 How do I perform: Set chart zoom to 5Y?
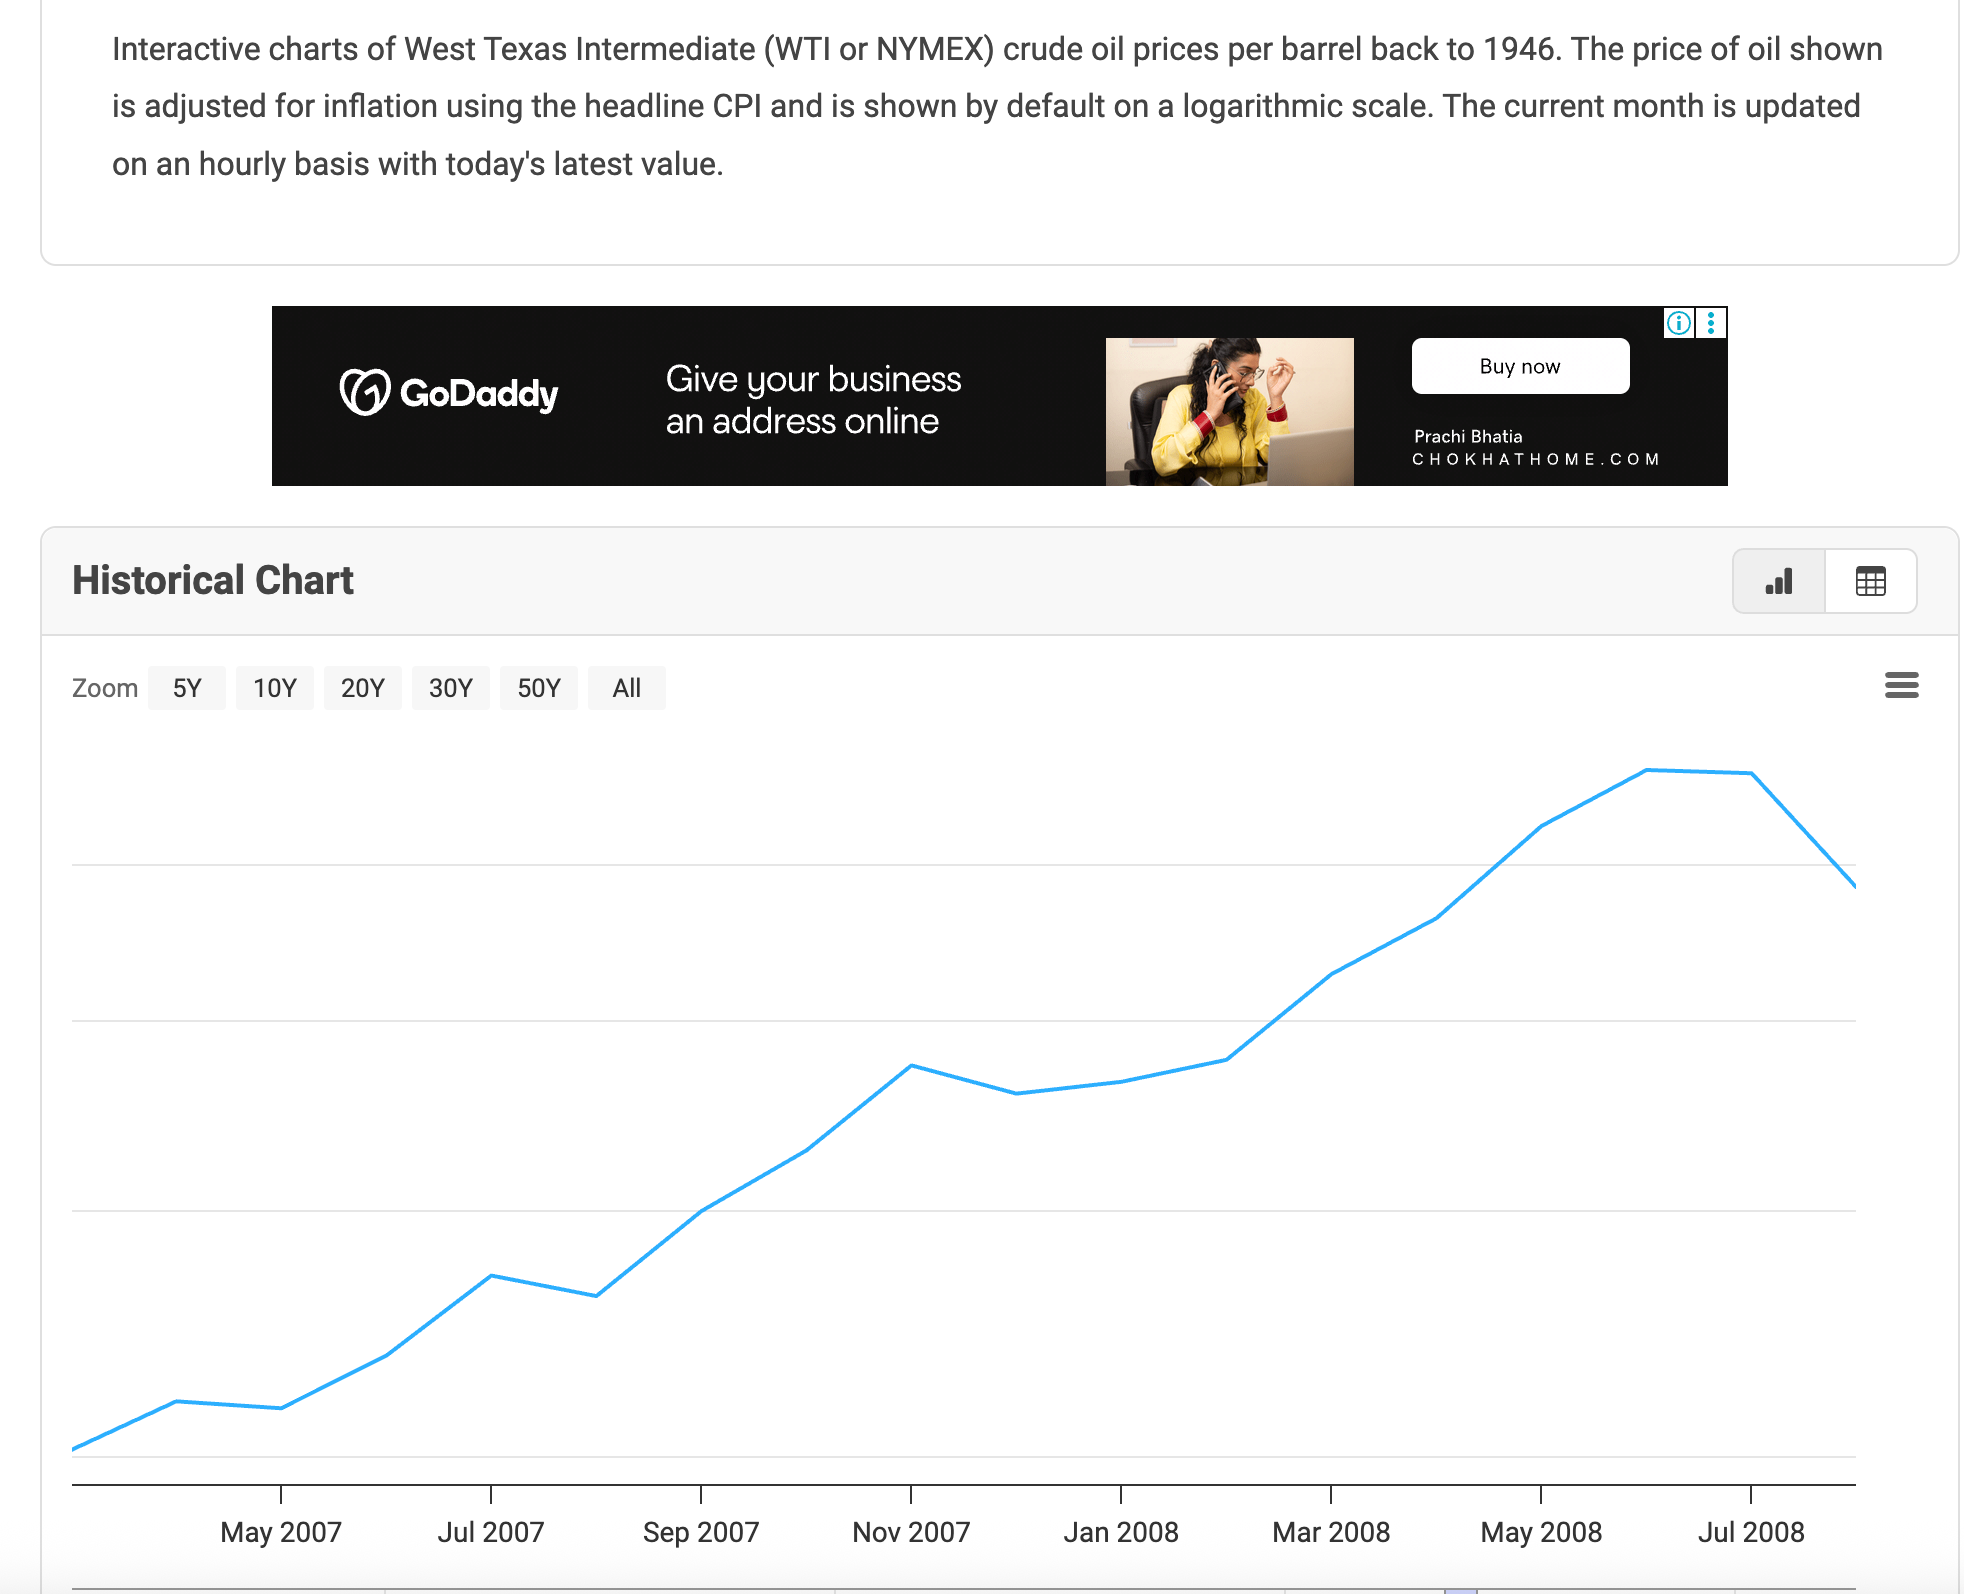coord(187,688)
